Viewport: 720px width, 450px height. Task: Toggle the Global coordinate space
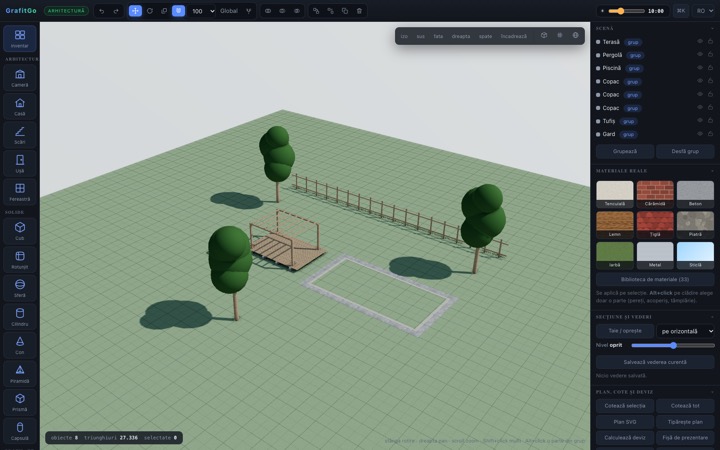(x=229, y=11)
